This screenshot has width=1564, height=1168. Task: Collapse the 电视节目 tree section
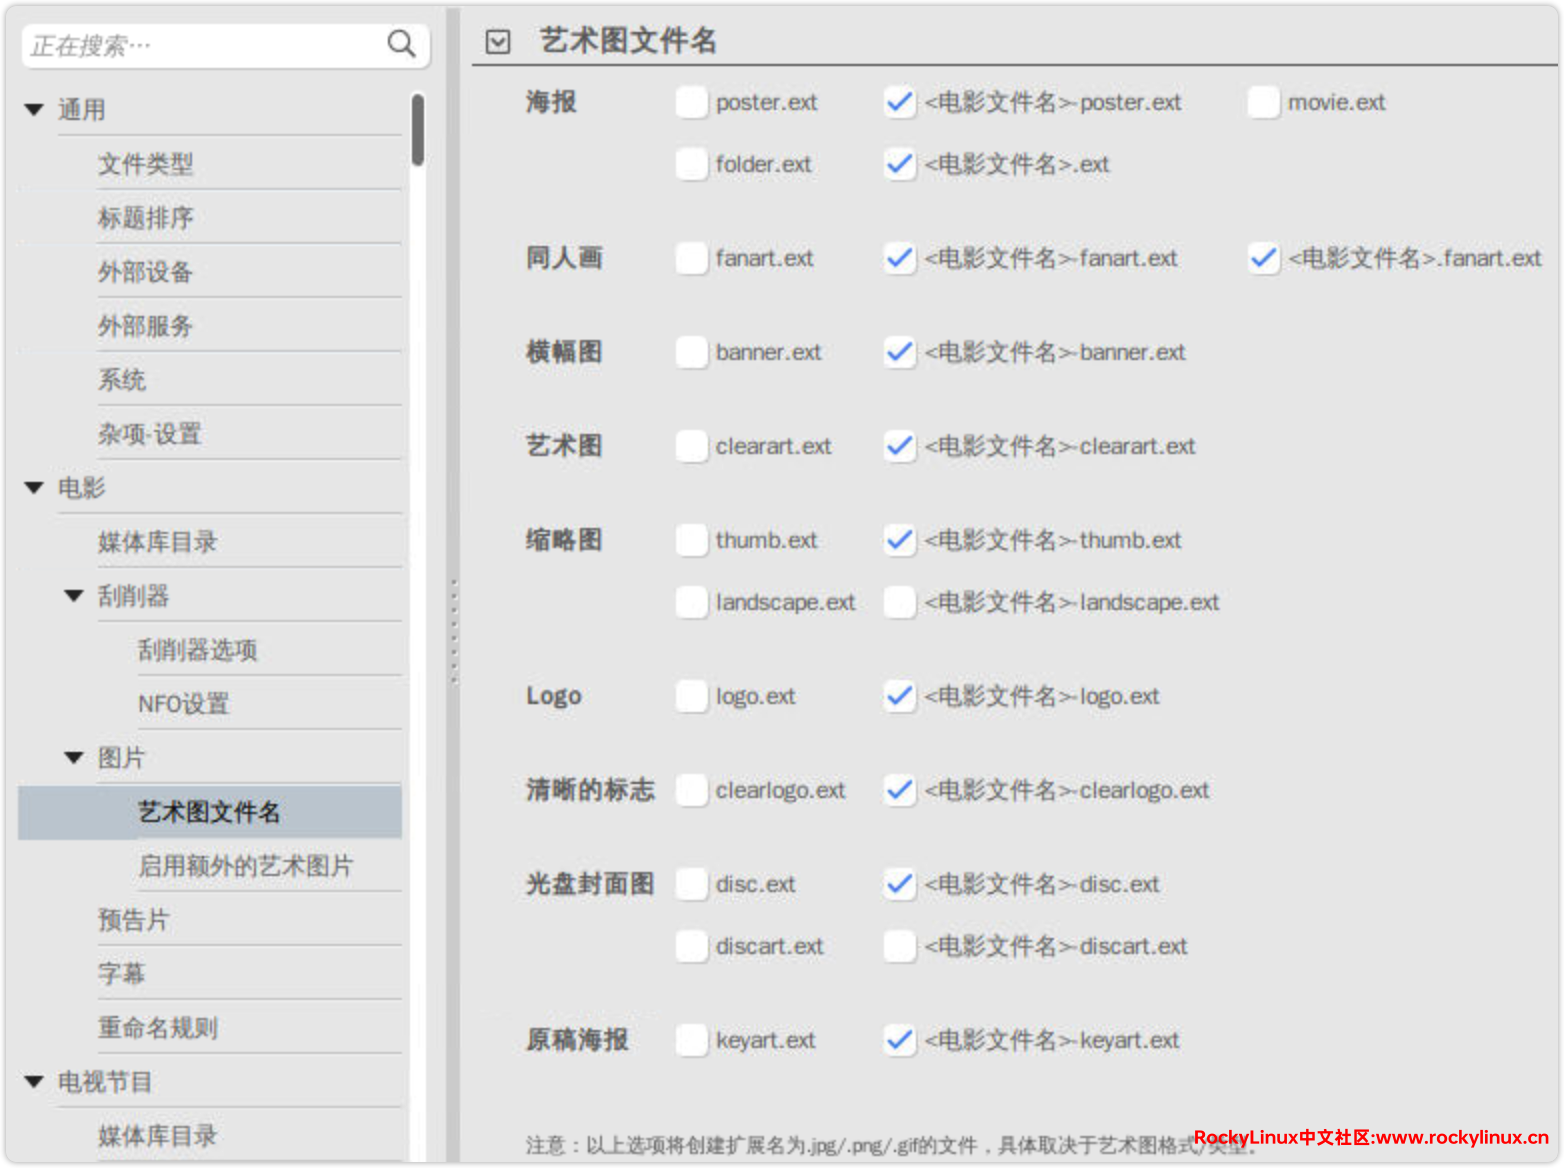coord(34,1082)
